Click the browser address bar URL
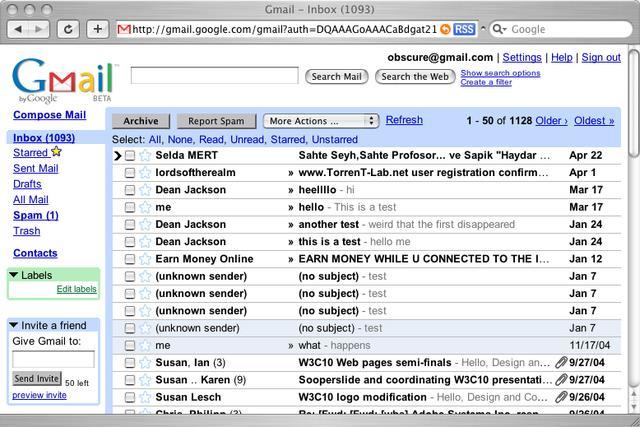Screen dimensions: 640x427 pyautogui.click(x=284, y=29)
